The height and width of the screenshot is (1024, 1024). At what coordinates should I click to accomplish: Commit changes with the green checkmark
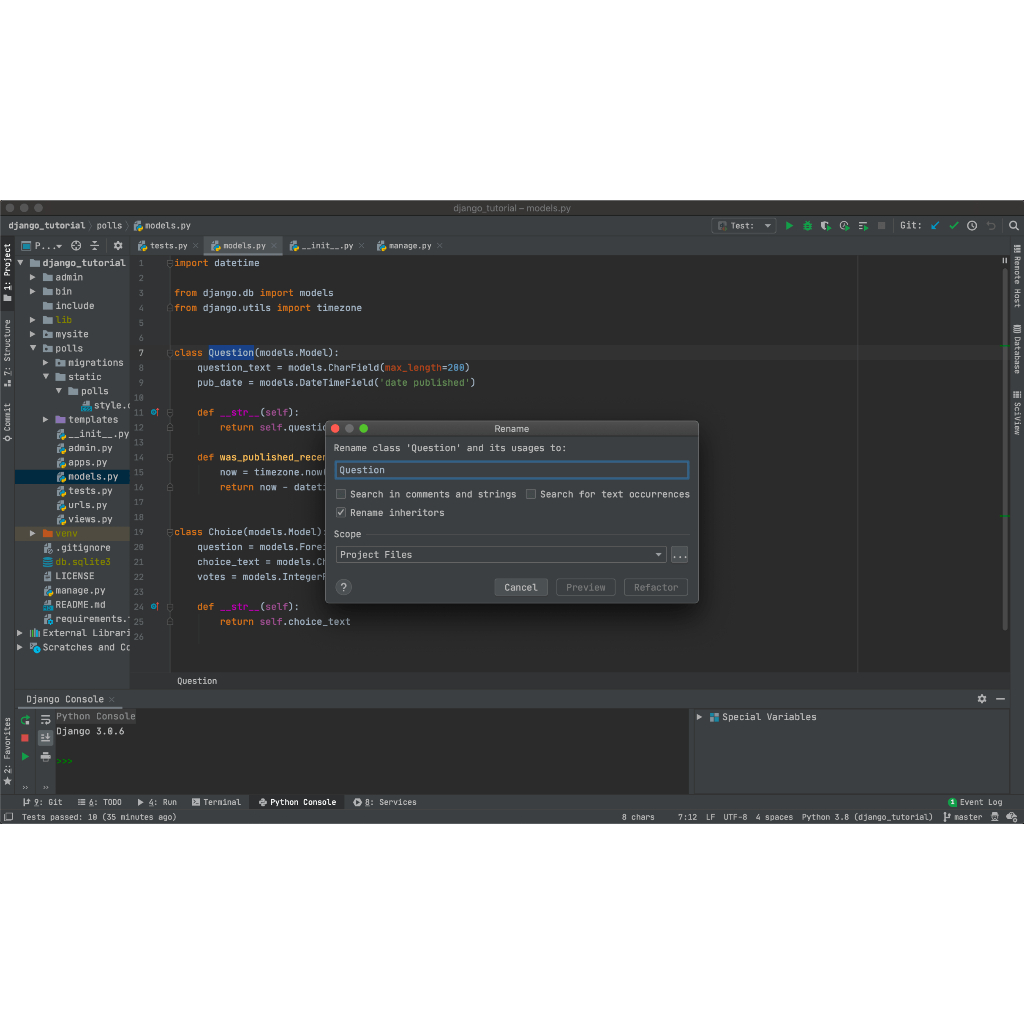953,226
